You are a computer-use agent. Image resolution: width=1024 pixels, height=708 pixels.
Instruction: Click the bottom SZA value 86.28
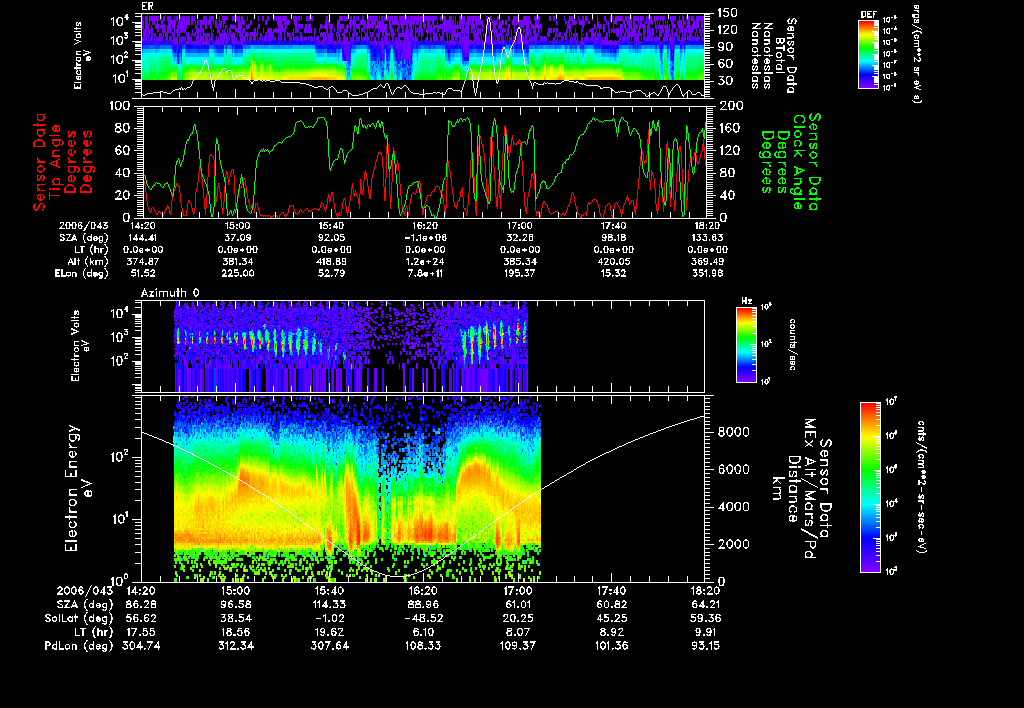[x=143, y=605]
